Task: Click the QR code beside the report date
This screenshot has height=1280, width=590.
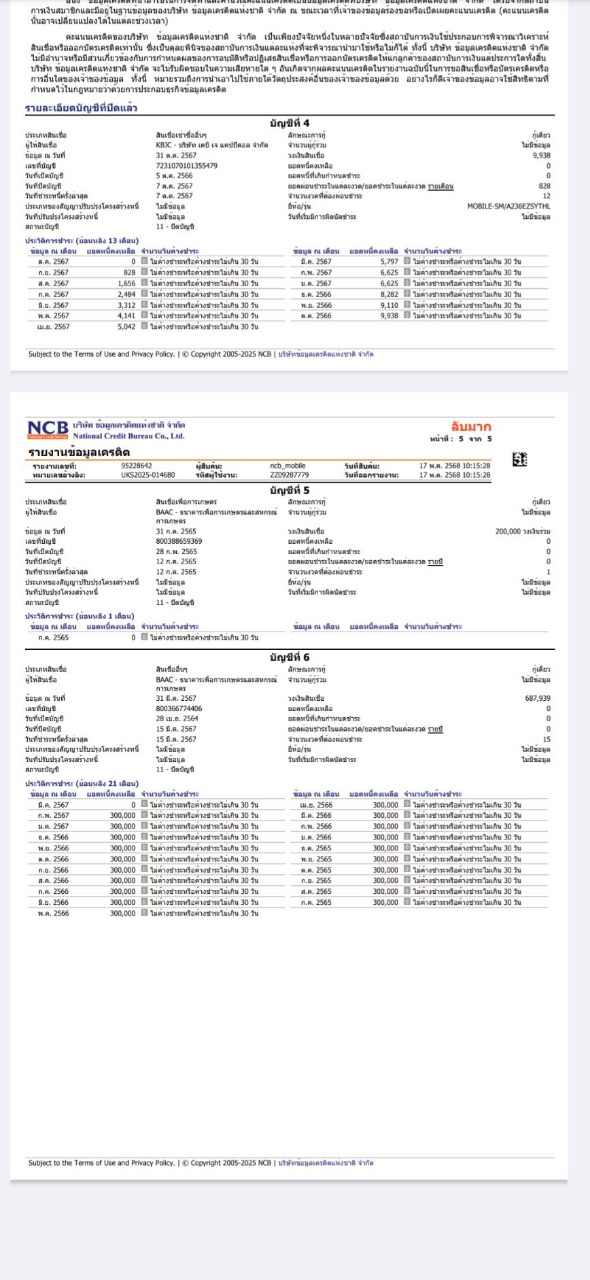Action: [x=519, y=459]
